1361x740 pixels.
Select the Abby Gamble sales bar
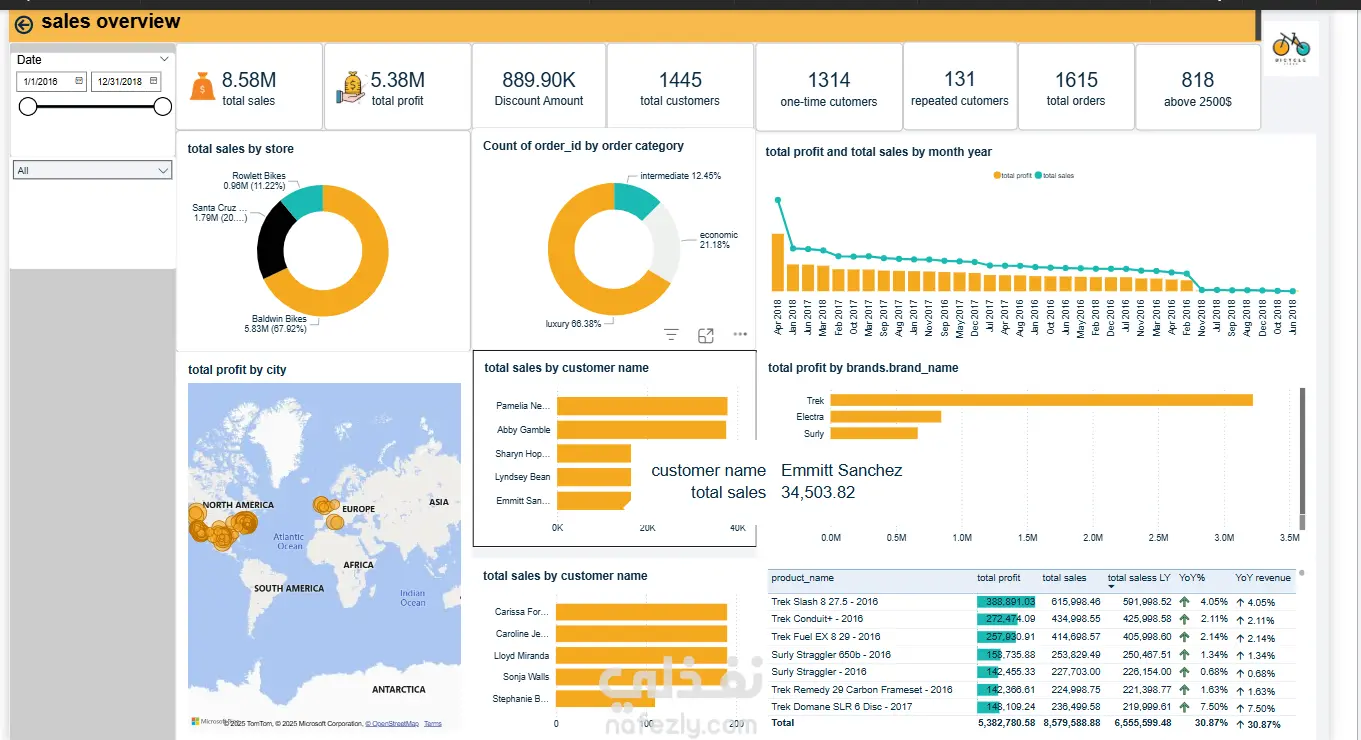tap(641, 430)
